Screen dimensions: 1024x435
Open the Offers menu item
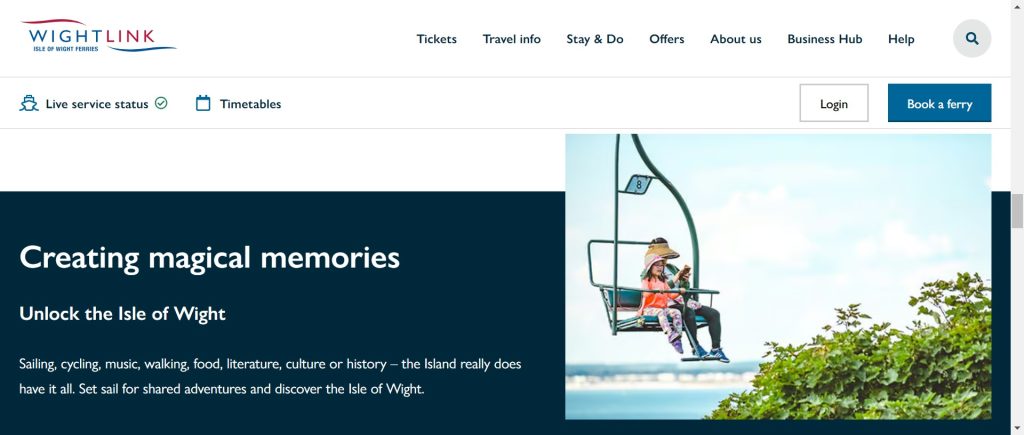pyautogui.click(x=666, y=39)
